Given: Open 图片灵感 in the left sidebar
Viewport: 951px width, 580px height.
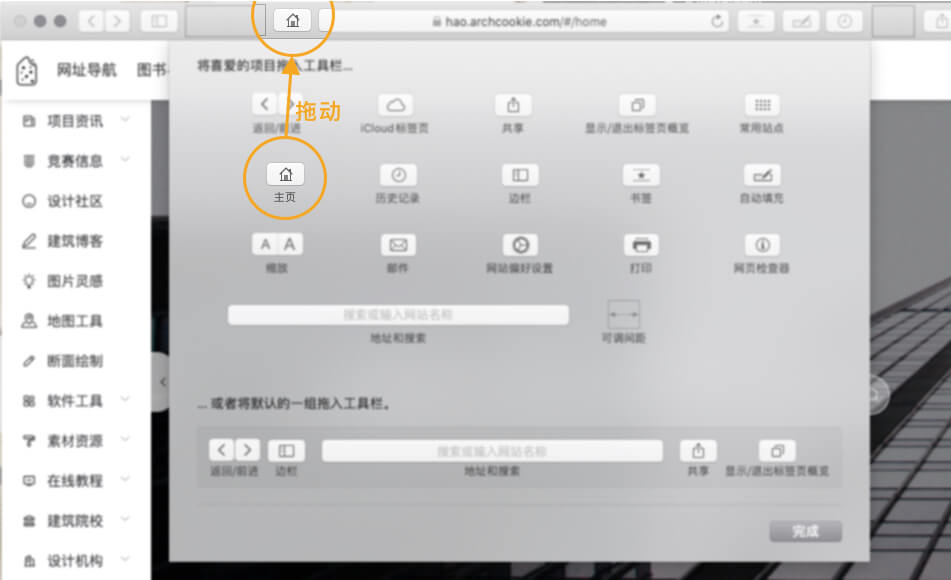Looking at the screenshot, I should [x=75, y=281].
